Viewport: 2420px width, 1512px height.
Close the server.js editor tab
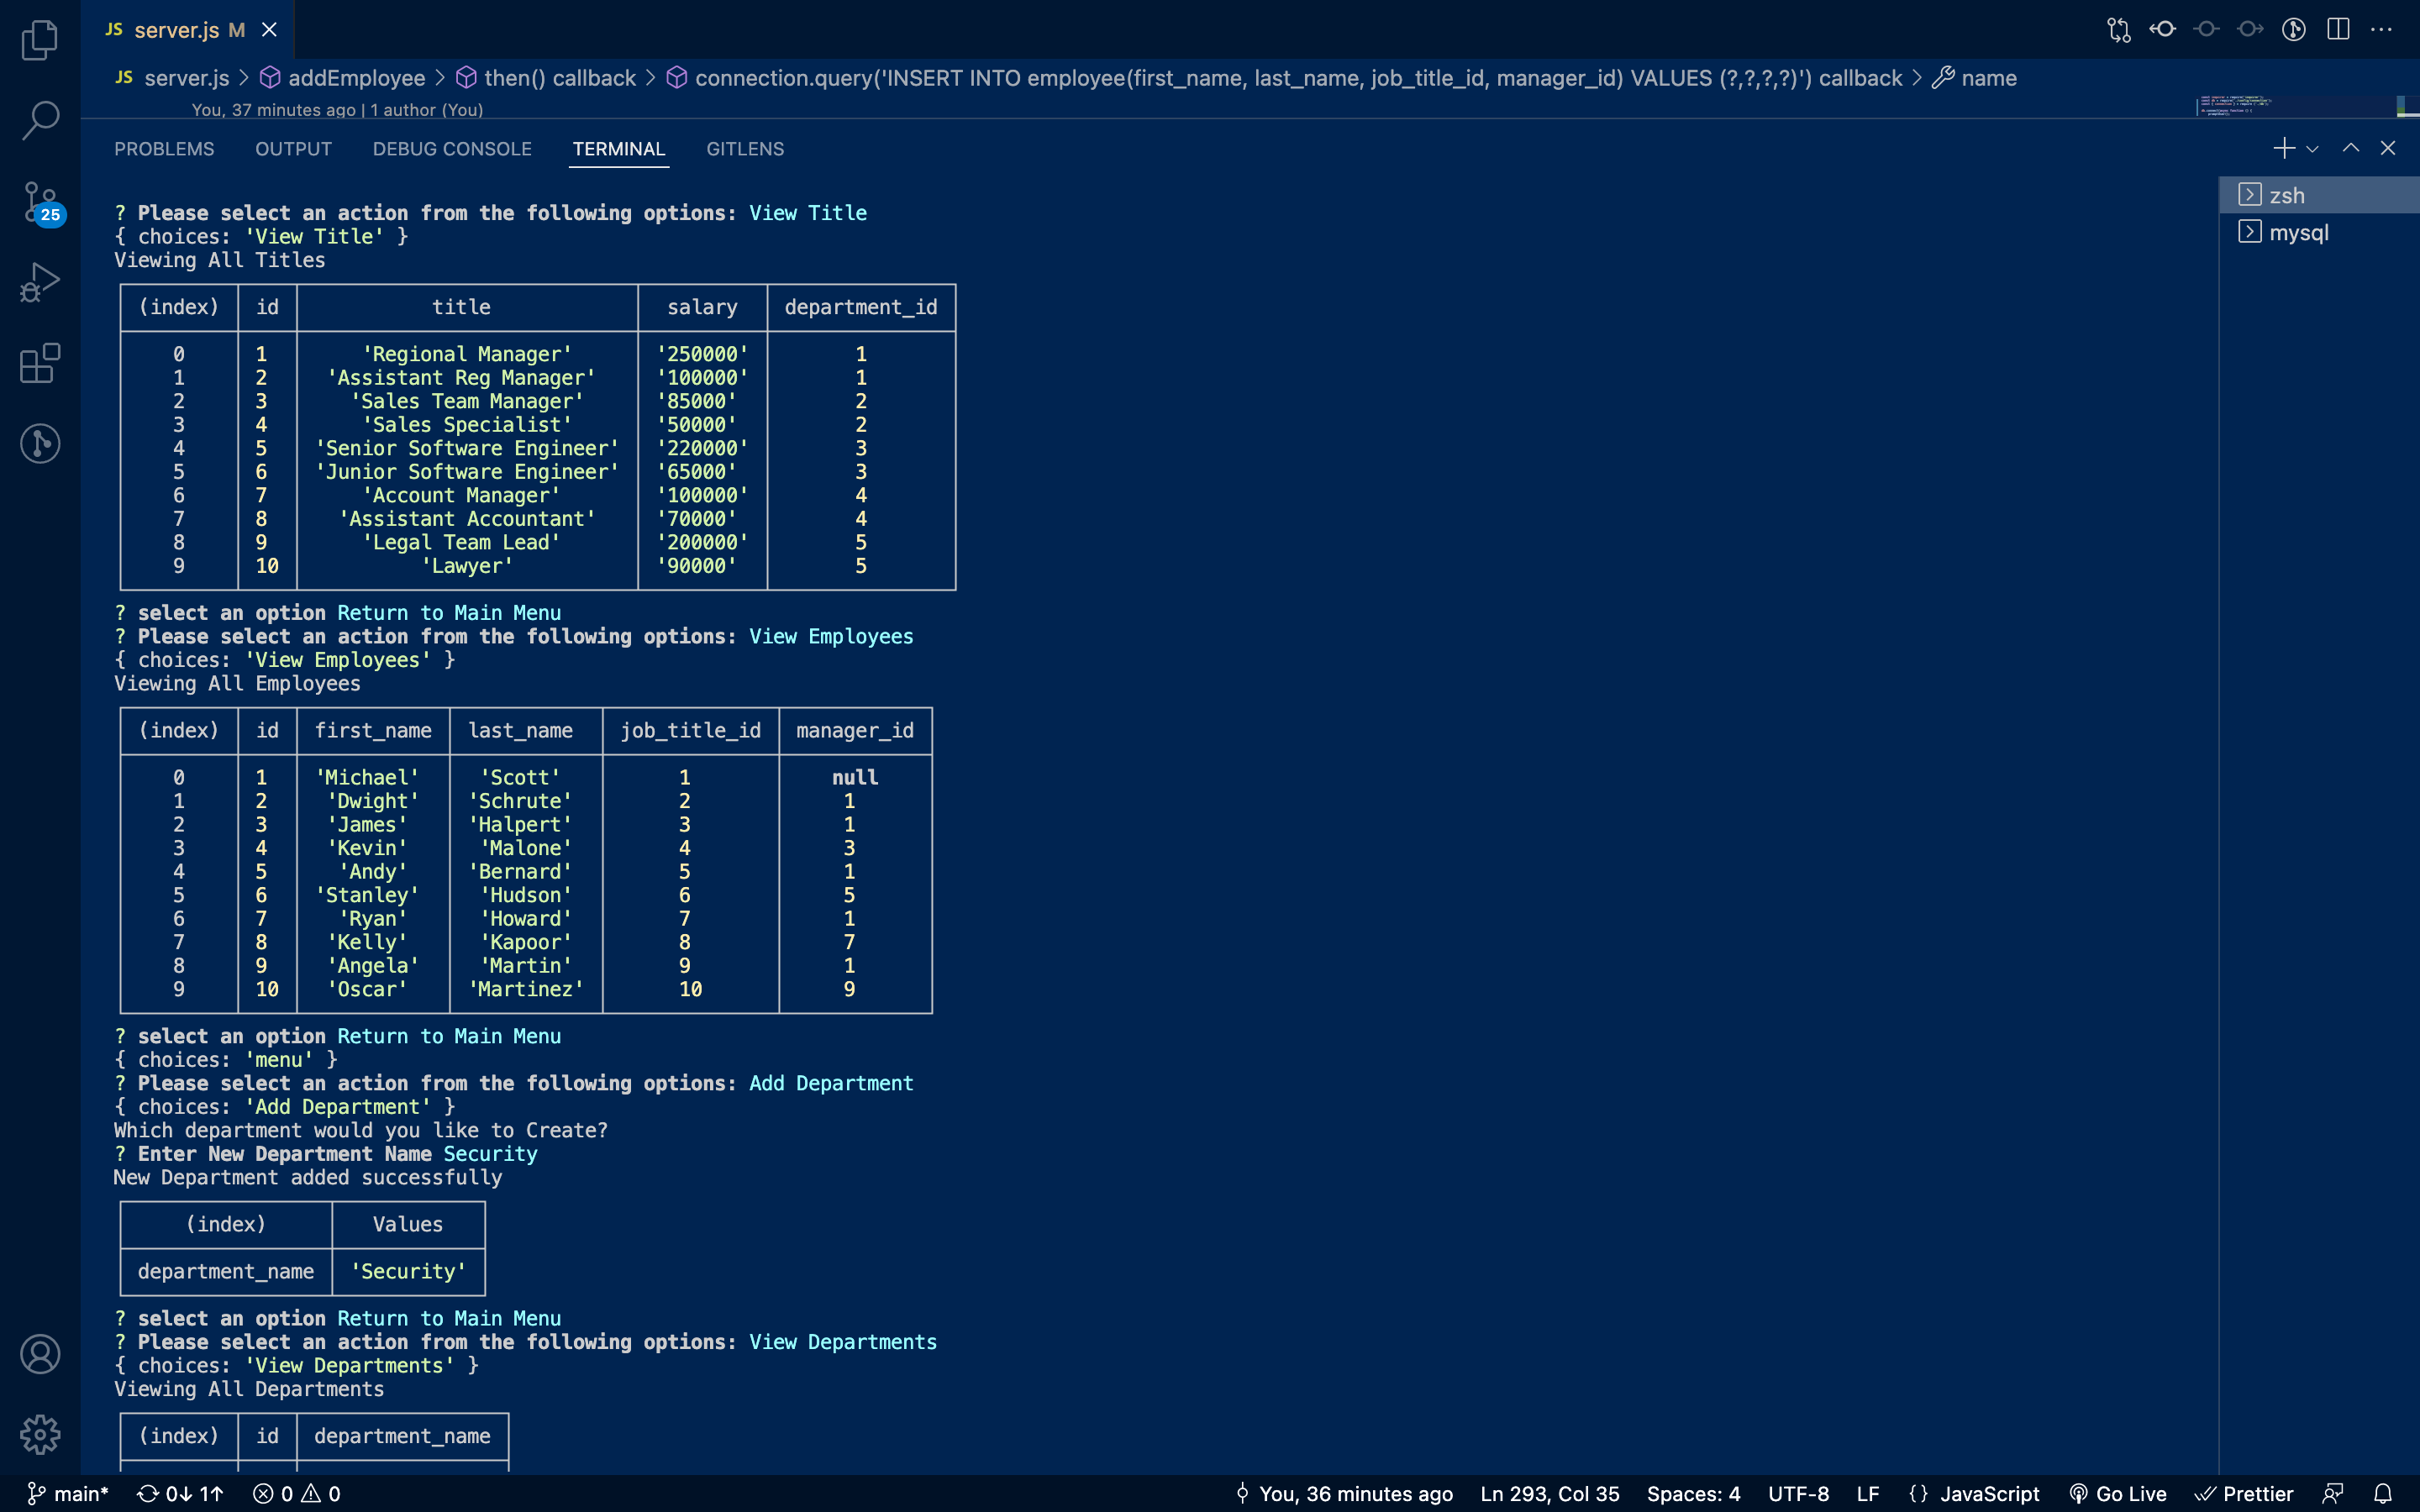click(x=269, y=30)
